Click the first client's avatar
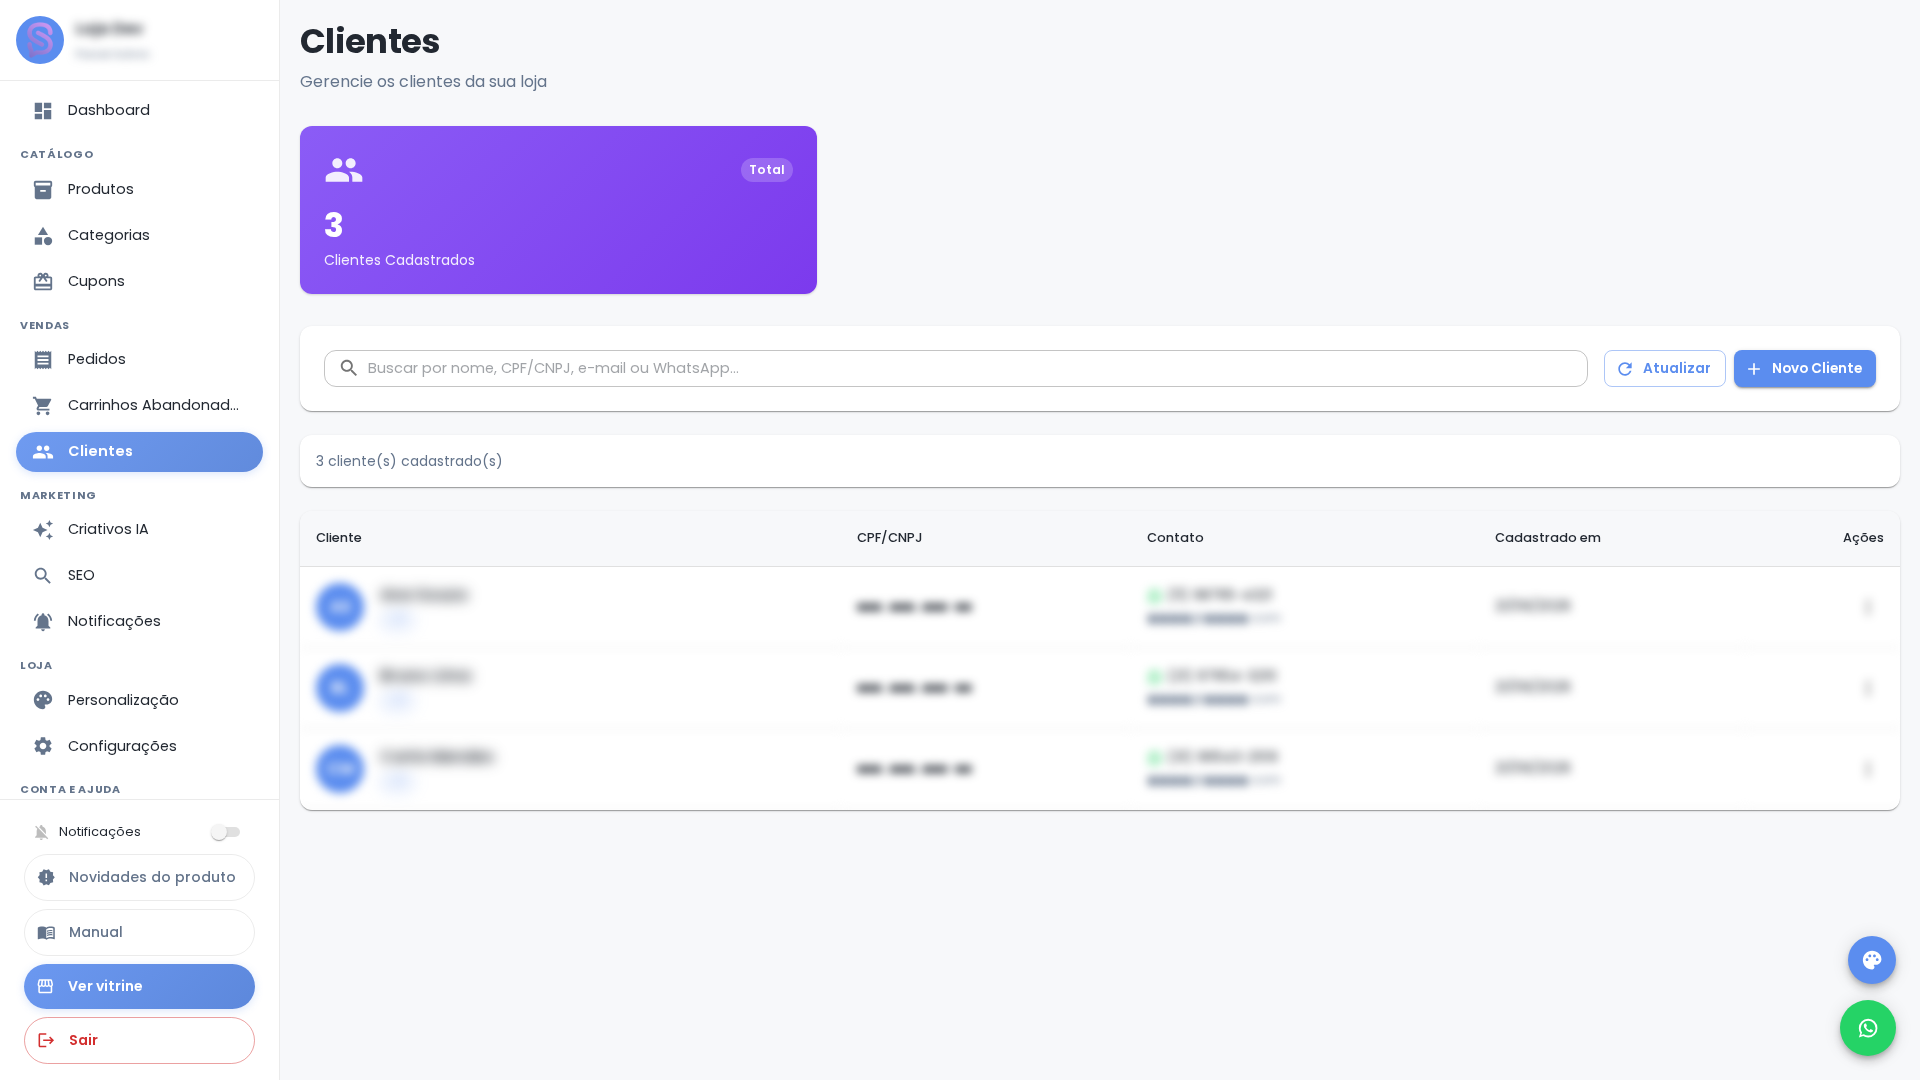The image size is (1920, 1080). point(340,608)
